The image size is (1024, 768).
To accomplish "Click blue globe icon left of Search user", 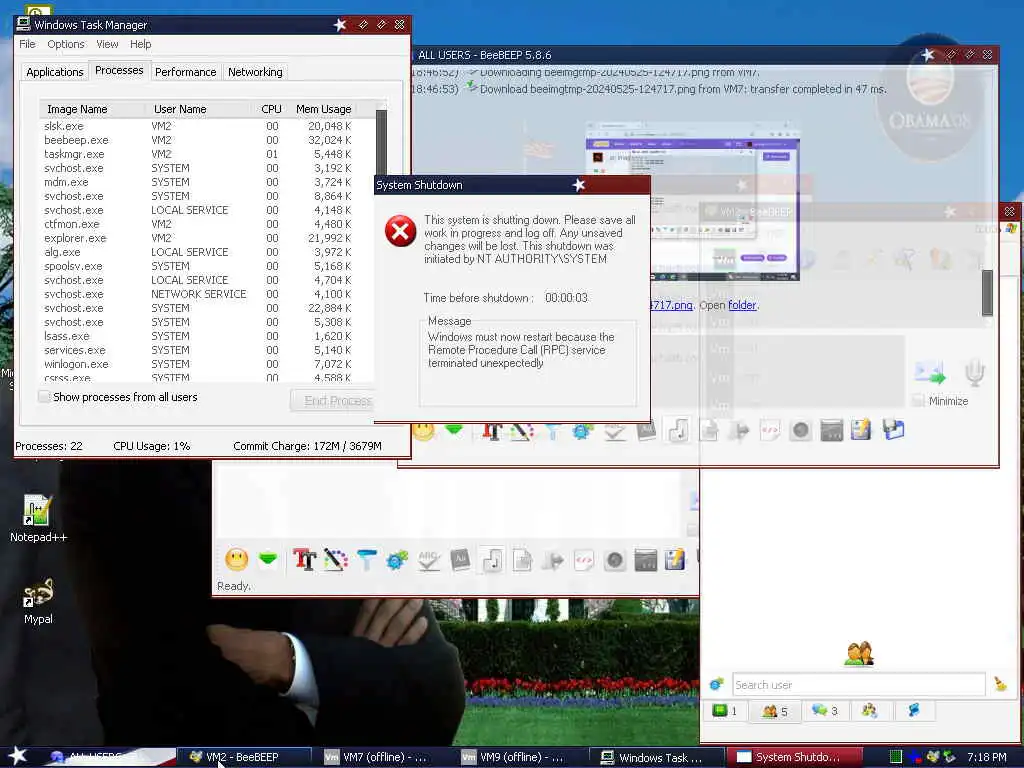I will pyautogui.click(x=716, y=684).
